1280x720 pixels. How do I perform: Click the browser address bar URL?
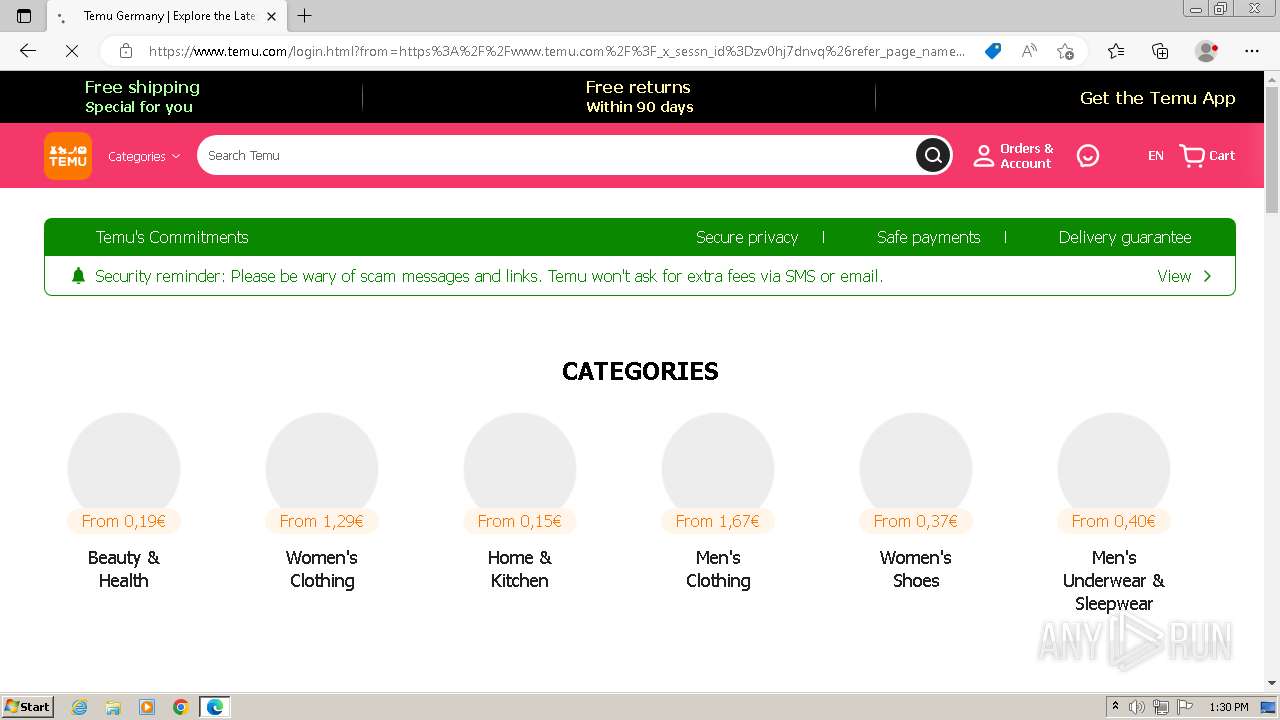(556, 51)
